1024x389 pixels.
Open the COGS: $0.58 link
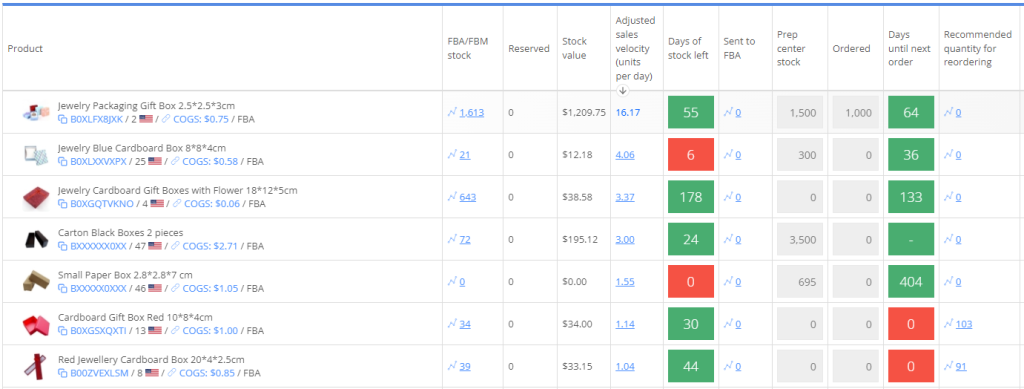click(205, 162)
